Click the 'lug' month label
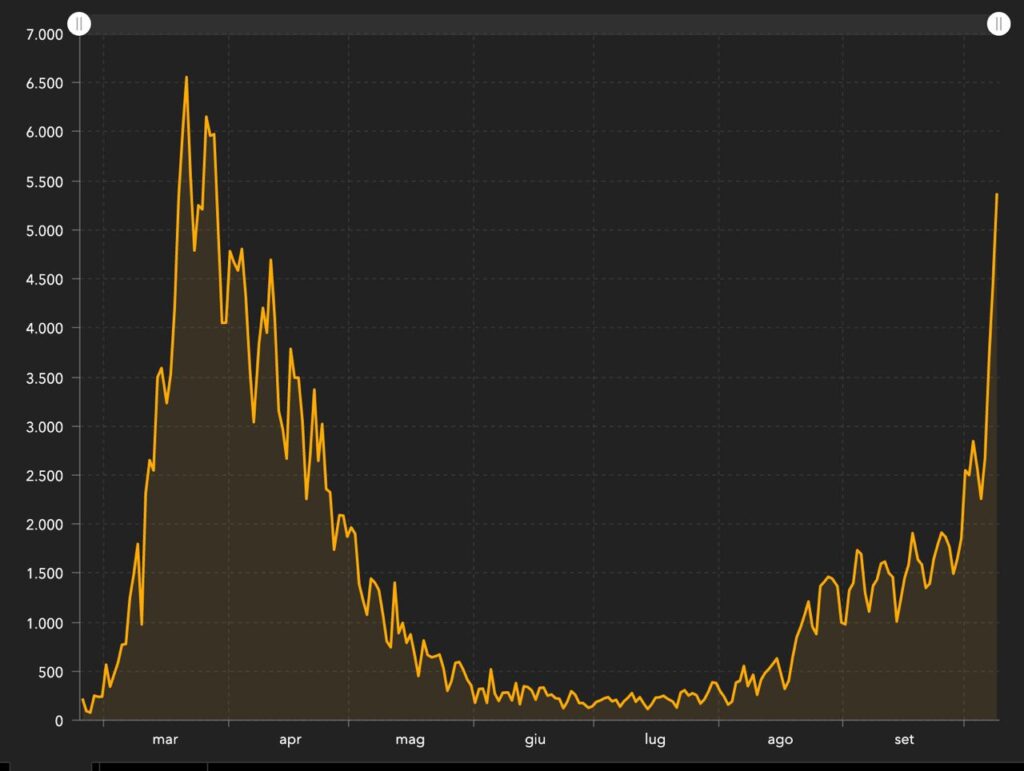The image size is (1024, 771). pos(655,740)
